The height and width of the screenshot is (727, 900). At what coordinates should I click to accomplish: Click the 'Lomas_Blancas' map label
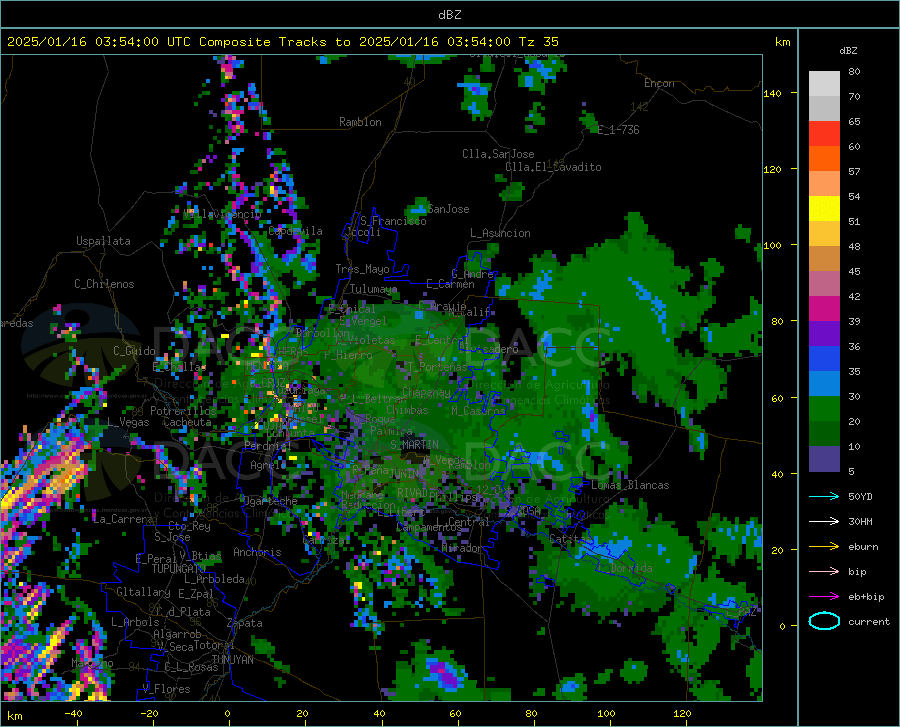(630, 485)
